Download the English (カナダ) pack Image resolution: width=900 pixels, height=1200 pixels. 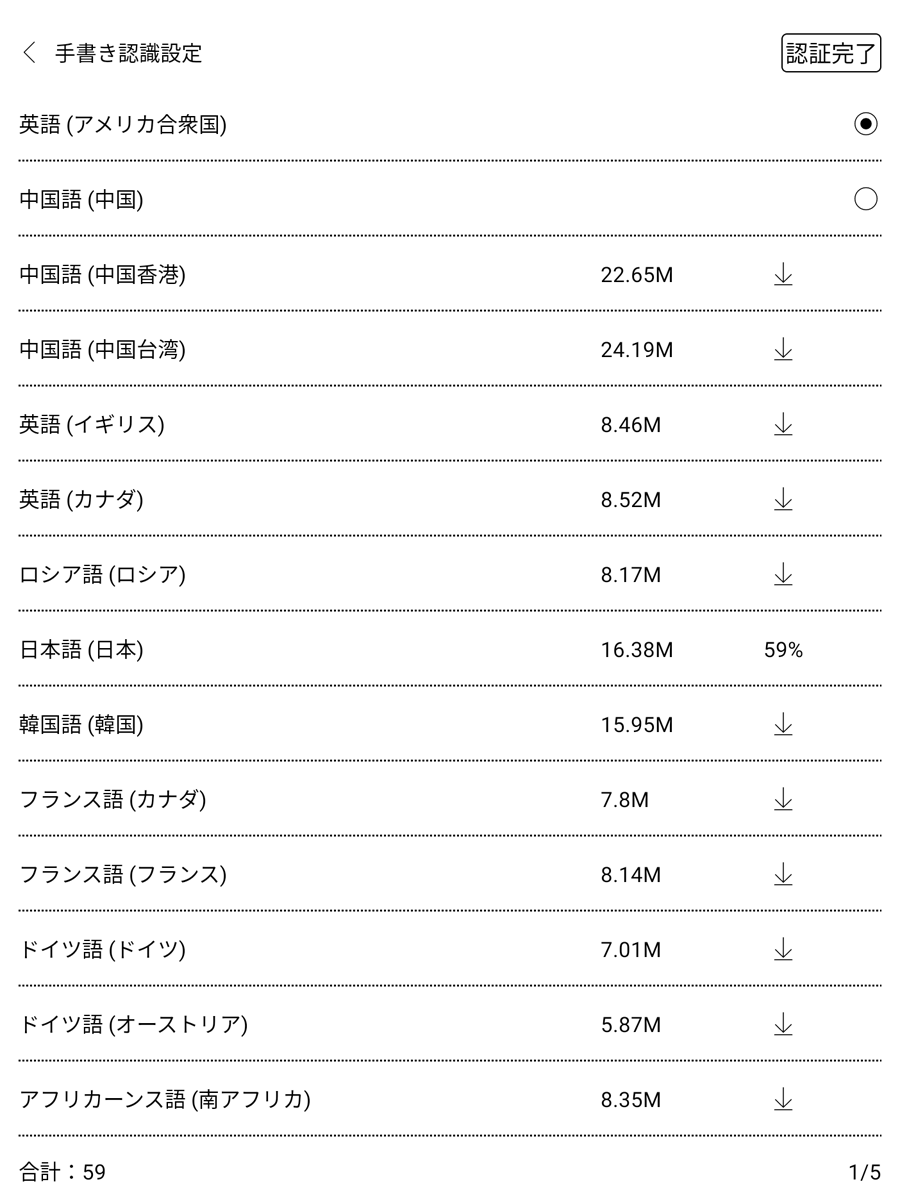coord(783,500)
